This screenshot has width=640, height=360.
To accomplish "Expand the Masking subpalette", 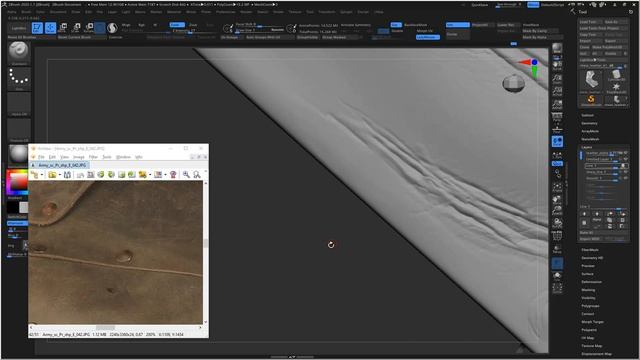I will (x=588, y=290).
